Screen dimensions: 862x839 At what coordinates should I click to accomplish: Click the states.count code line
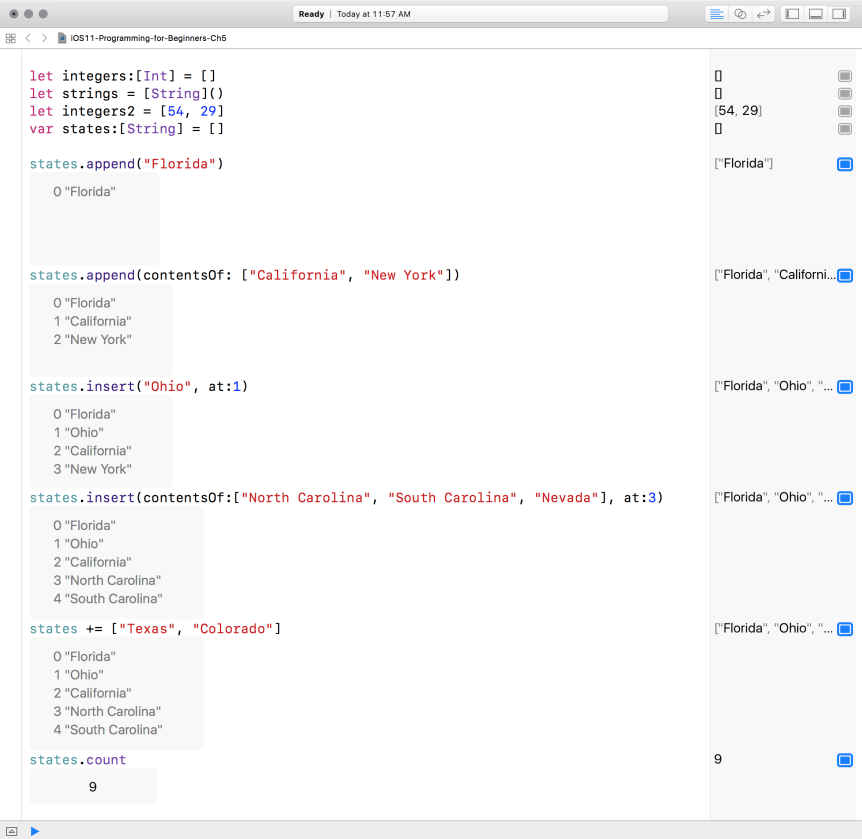pos(78,760)
